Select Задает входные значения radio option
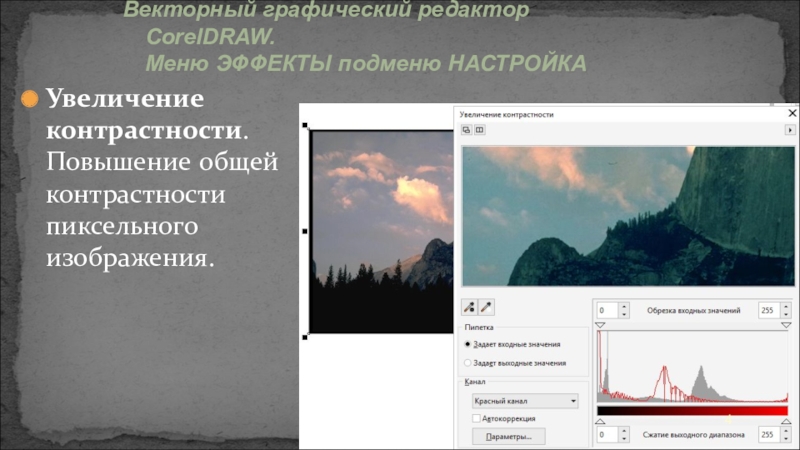This screenshot has height=450, width=800. (512, 344)
